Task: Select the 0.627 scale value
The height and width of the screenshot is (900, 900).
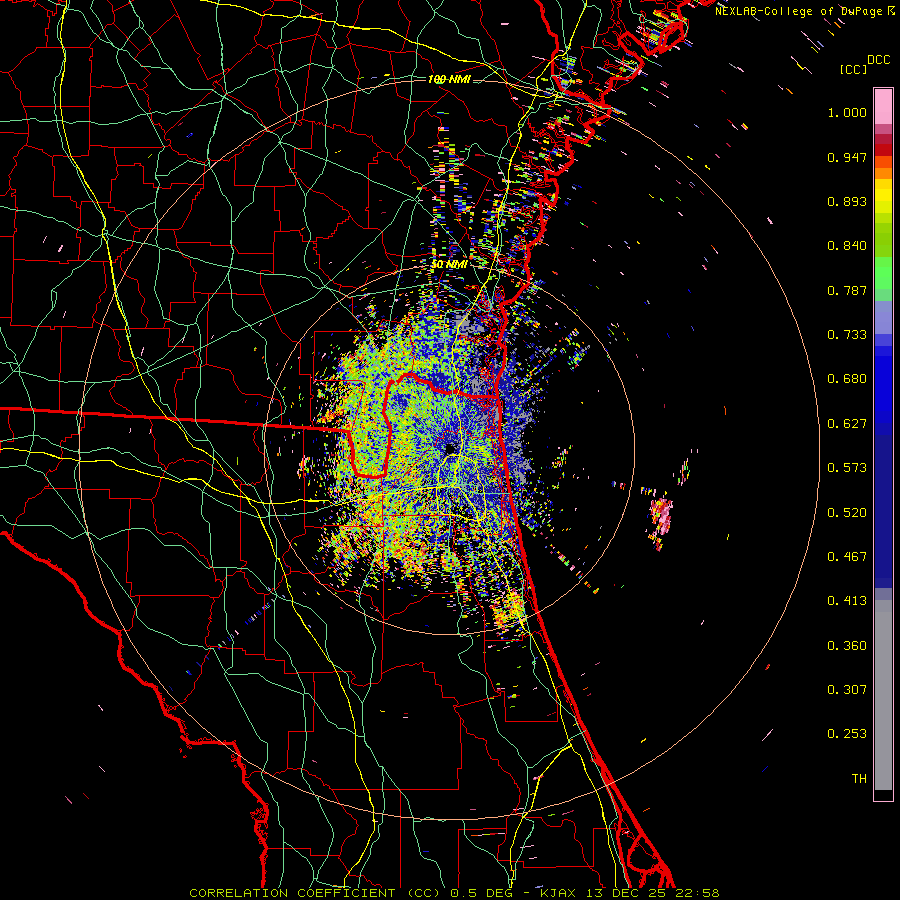Action: pyautogui.click(x=847, y=424)
